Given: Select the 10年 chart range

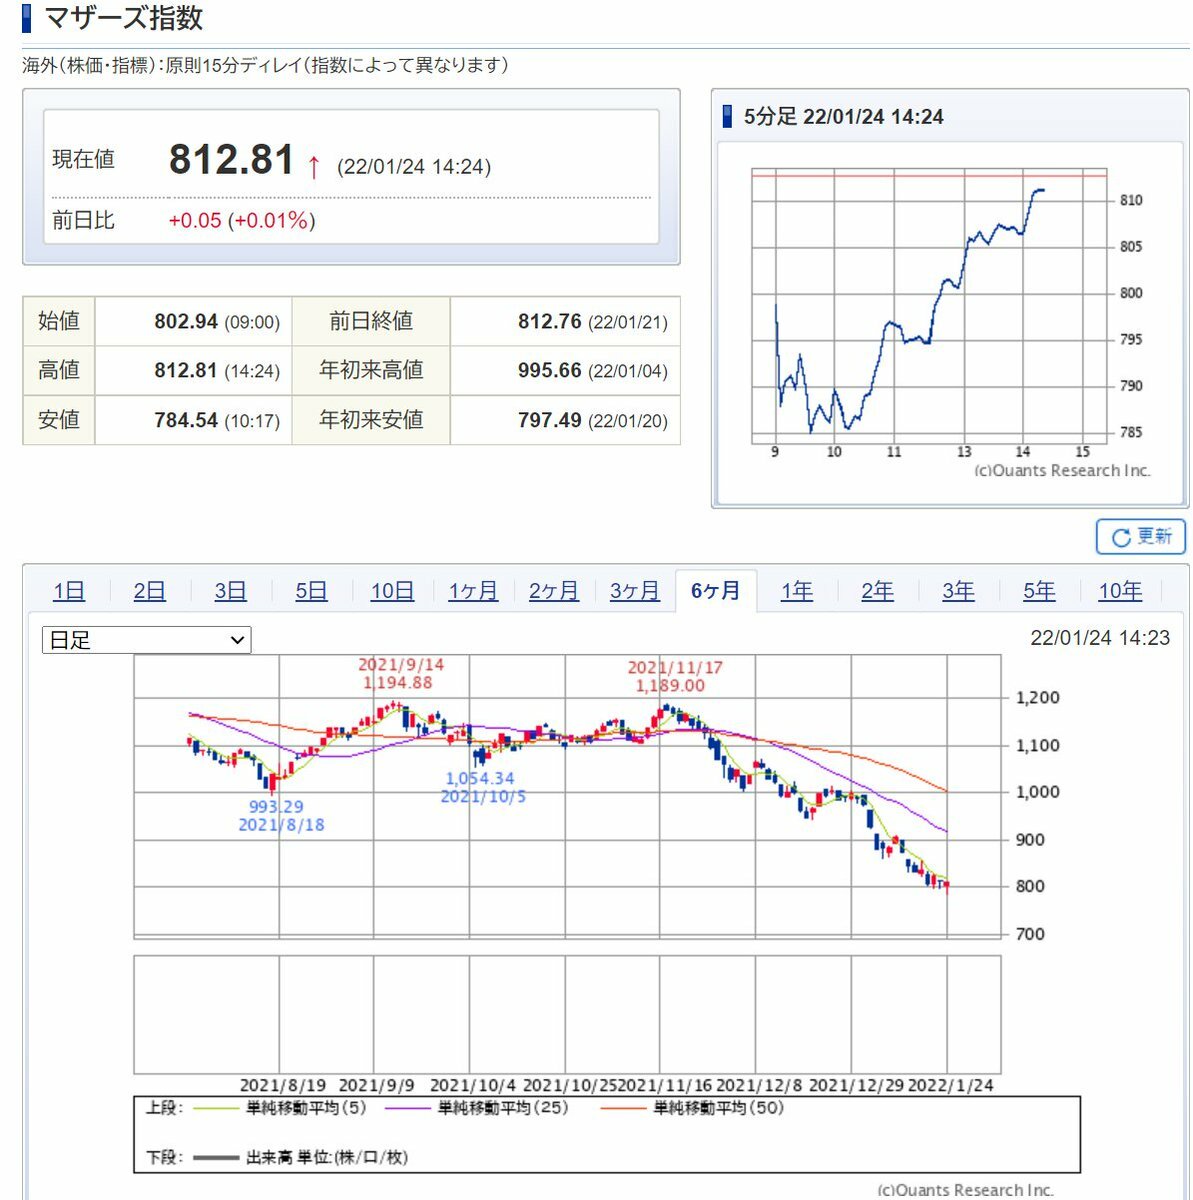Looking at the screenshot, I should pyautogui.click(x=1120, y=591).
